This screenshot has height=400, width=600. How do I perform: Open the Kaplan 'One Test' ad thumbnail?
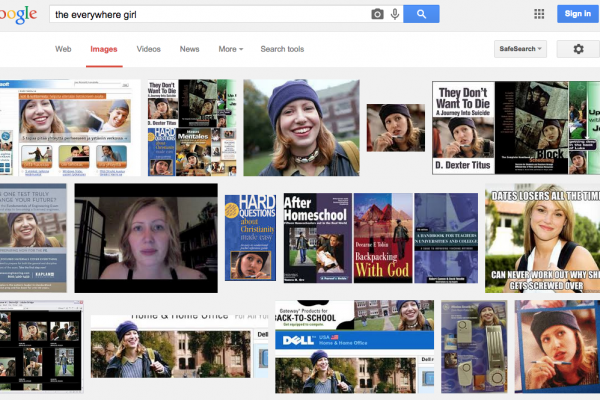tap(33, 238)
